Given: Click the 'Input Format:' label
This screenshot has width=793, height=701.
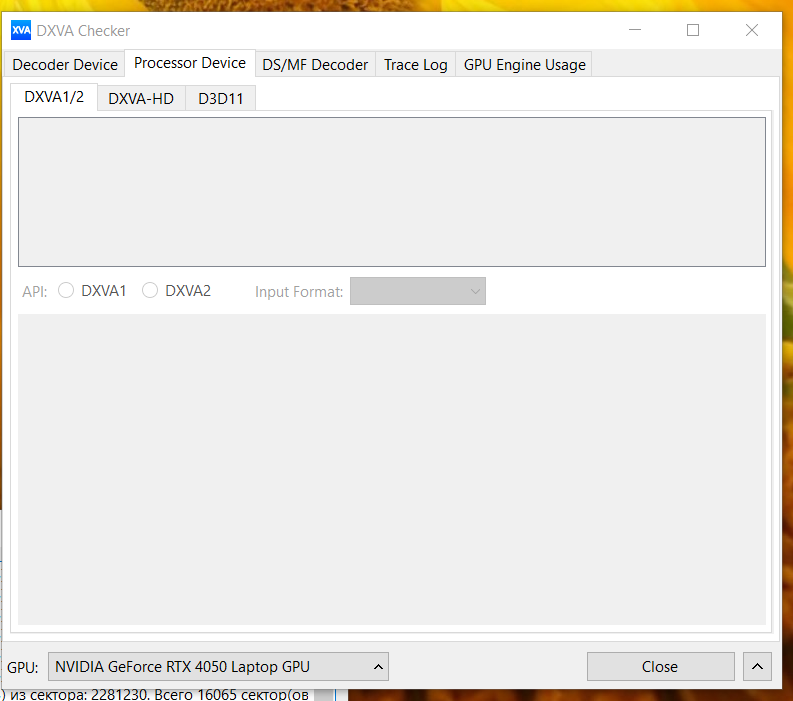Looking at the screenshot, I should click(299, 292).
